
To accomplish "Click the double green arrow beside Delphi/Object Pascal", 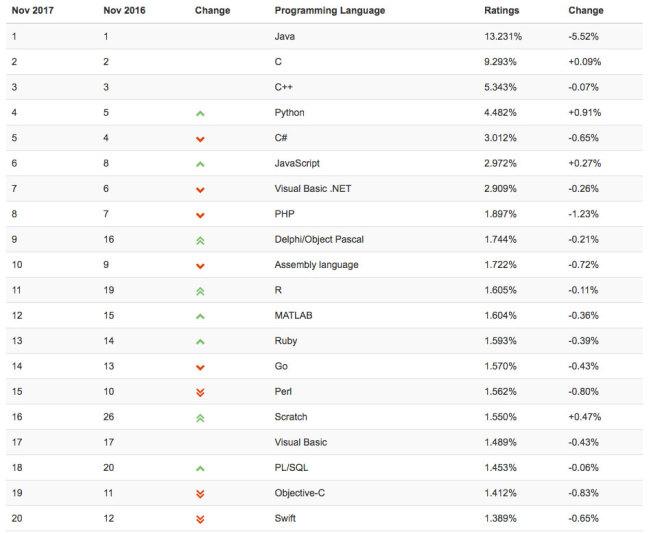I will pyautogui.click(x=201, y=240).
